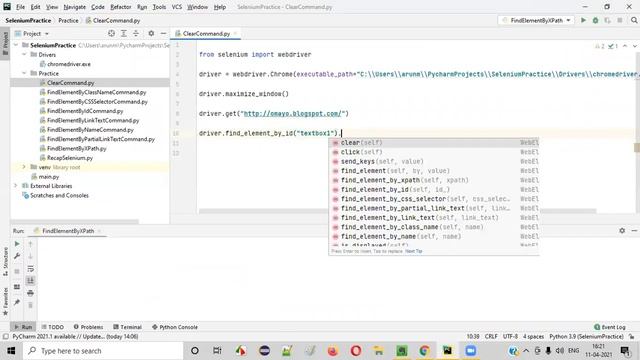
Task: Click the Windows Start button
Action: pyautogui.click(x=11, y=351)
